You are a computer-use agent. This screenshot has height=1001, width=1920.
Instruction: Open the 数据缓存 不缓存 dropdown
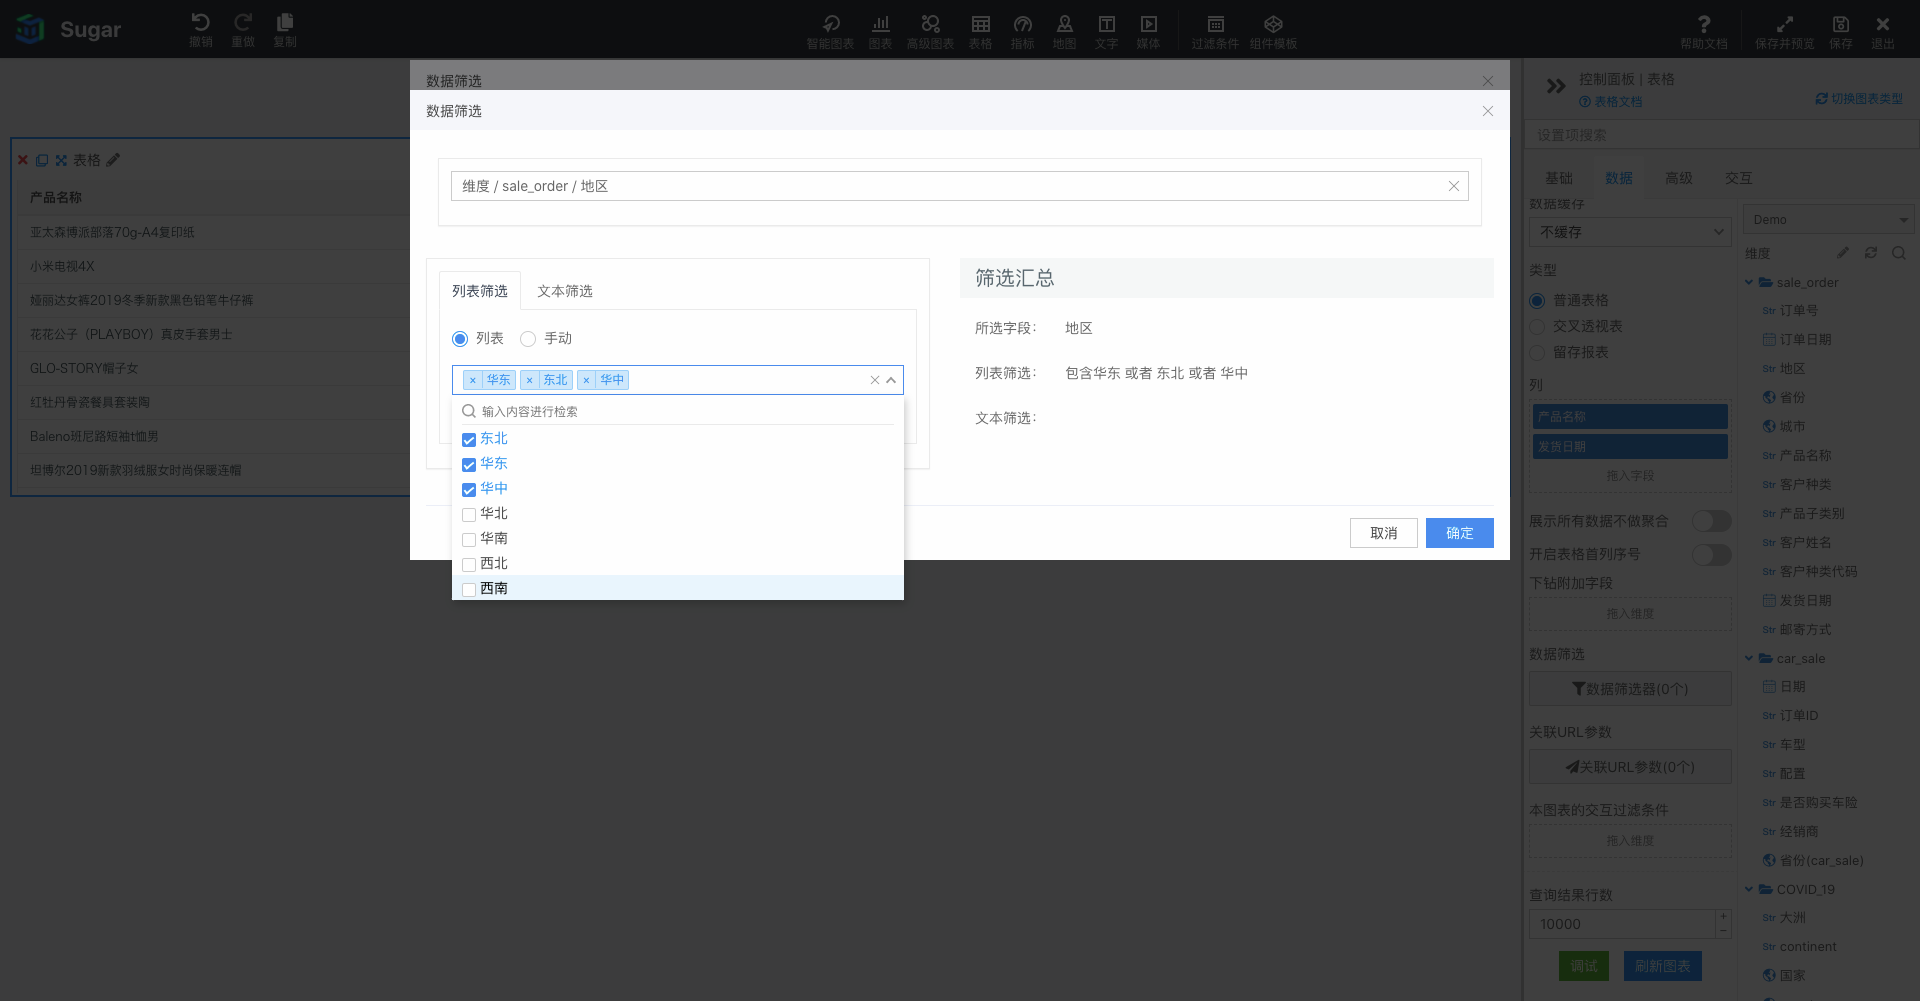point(1630,232)
